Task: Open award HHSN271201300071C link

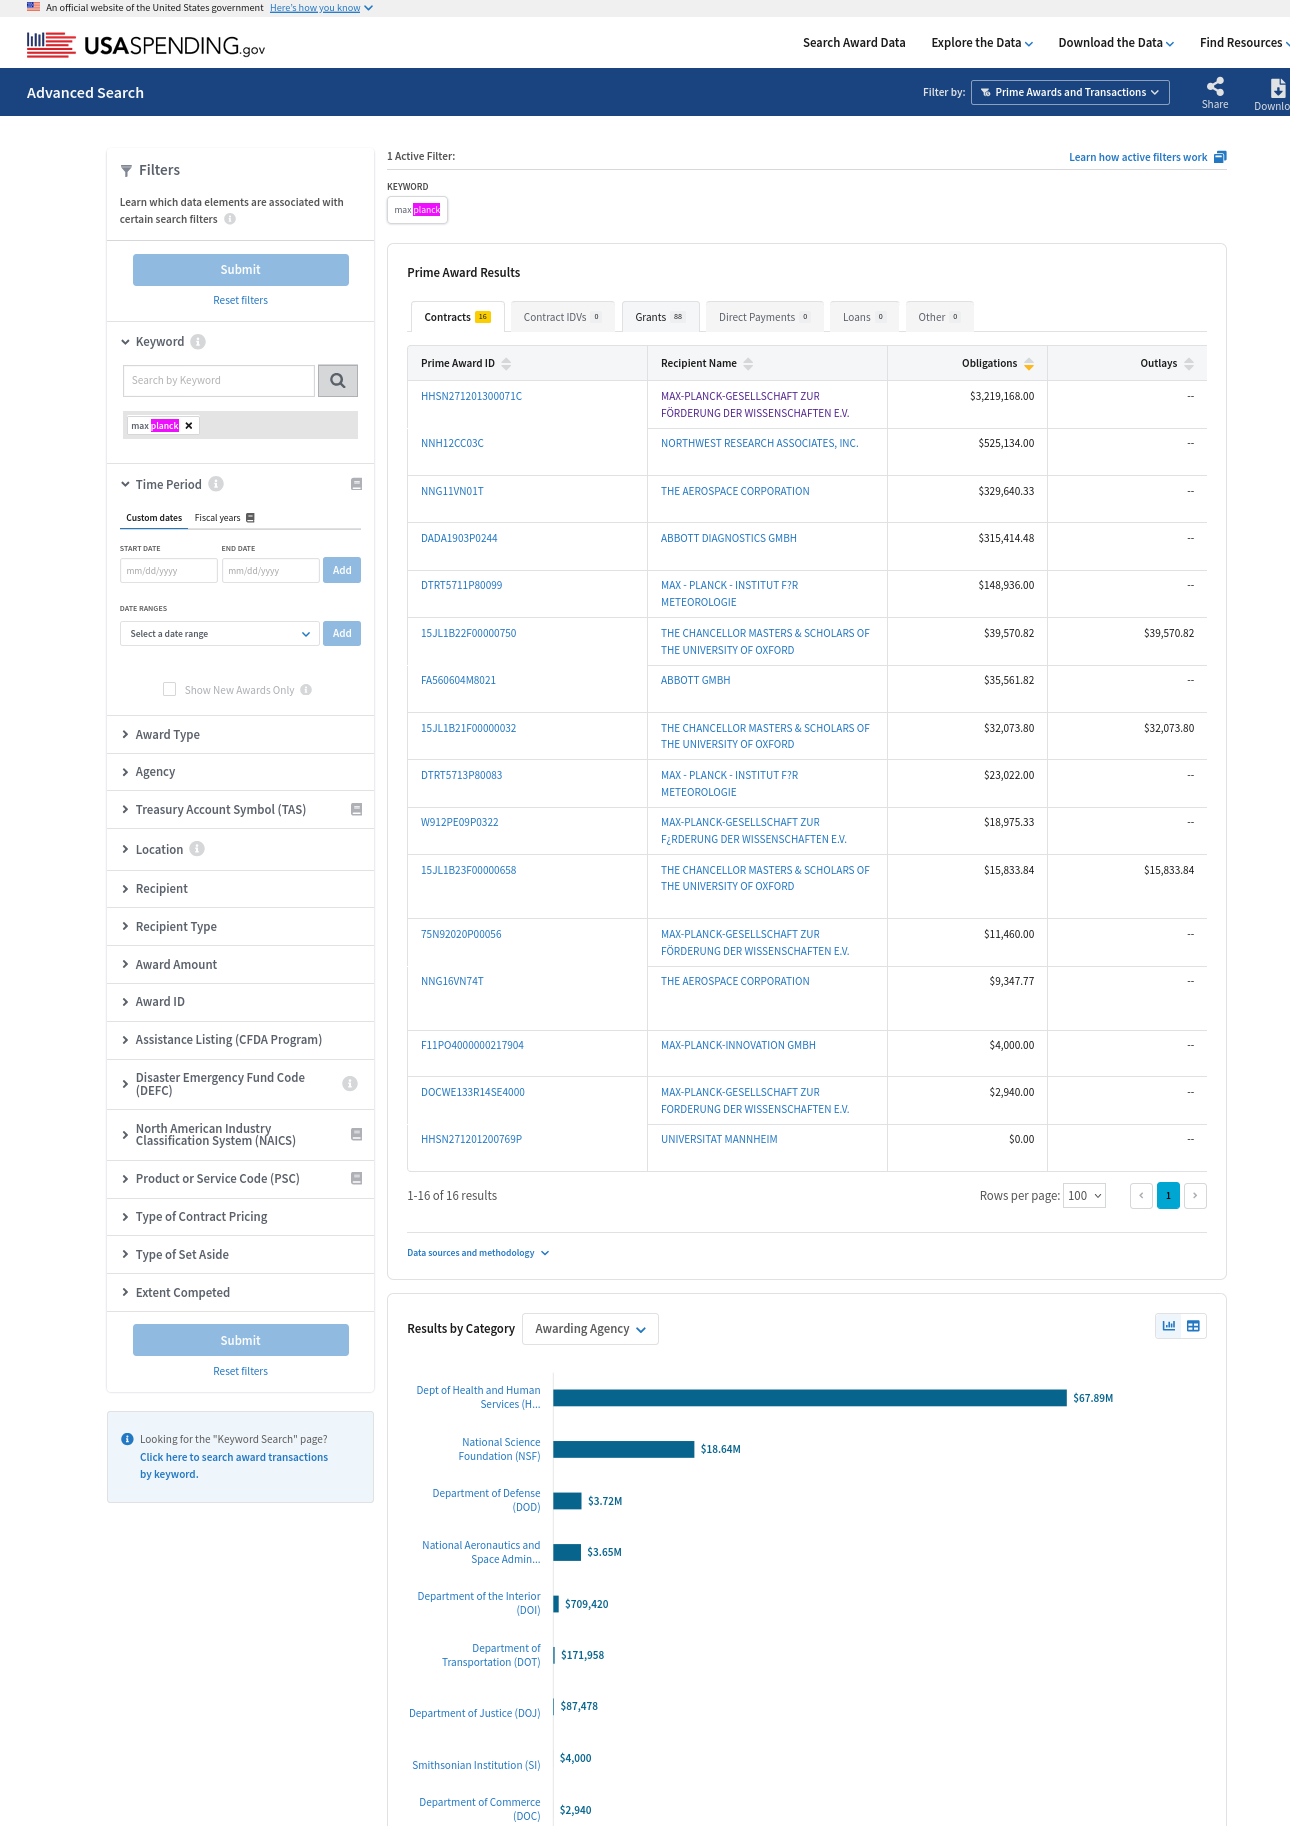Action: coord(471,397)
